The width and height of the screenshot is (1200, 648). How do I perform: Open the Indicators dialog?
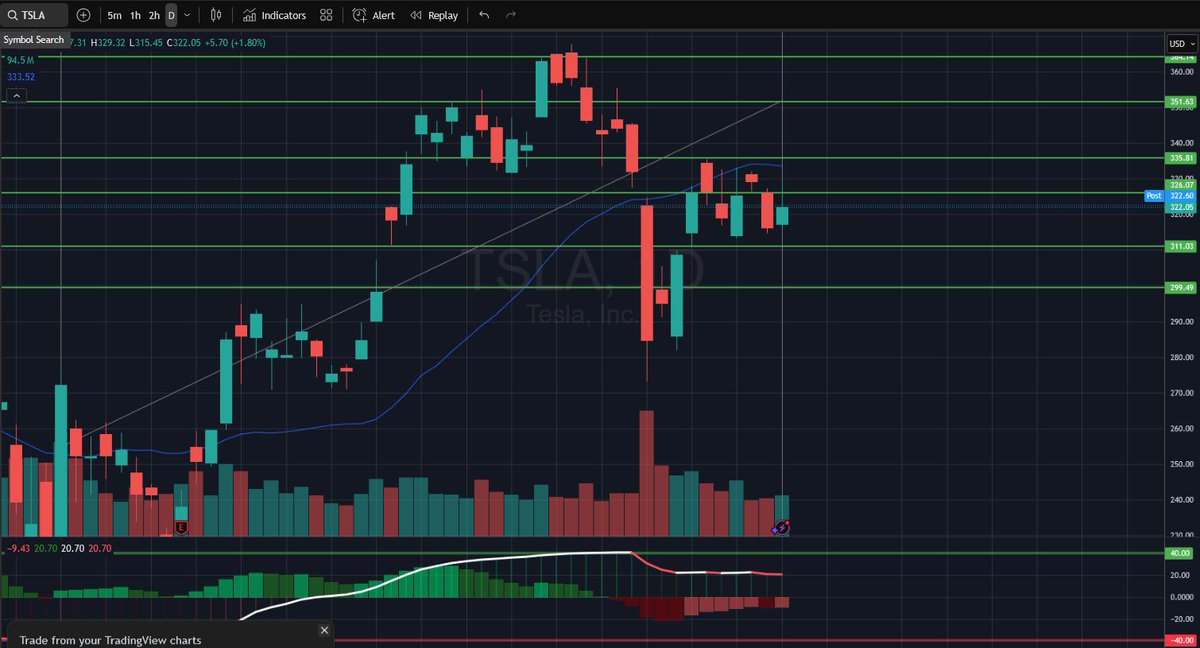click(x=274, y=15)
